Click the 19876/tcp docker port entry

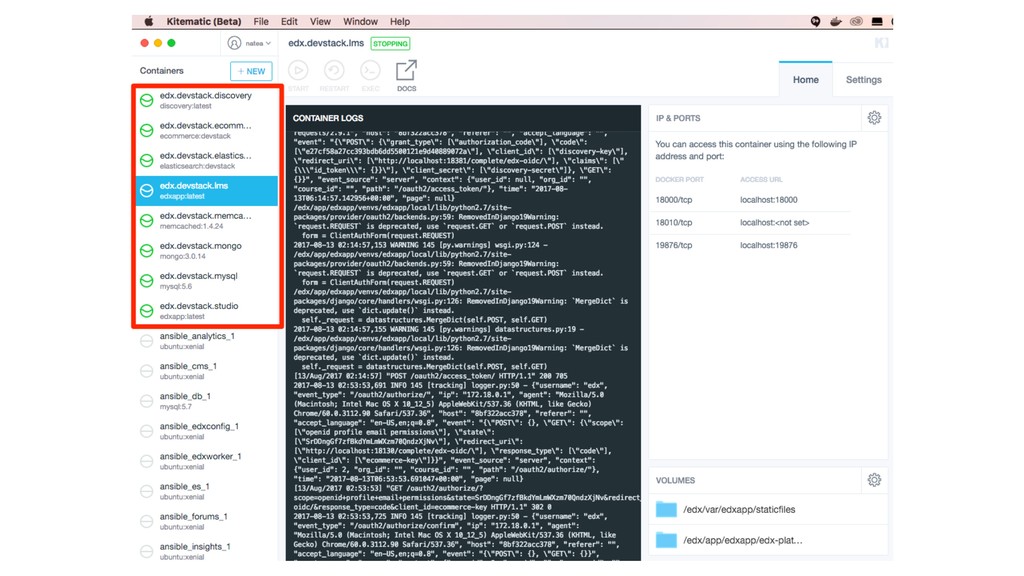pos(674,246)
